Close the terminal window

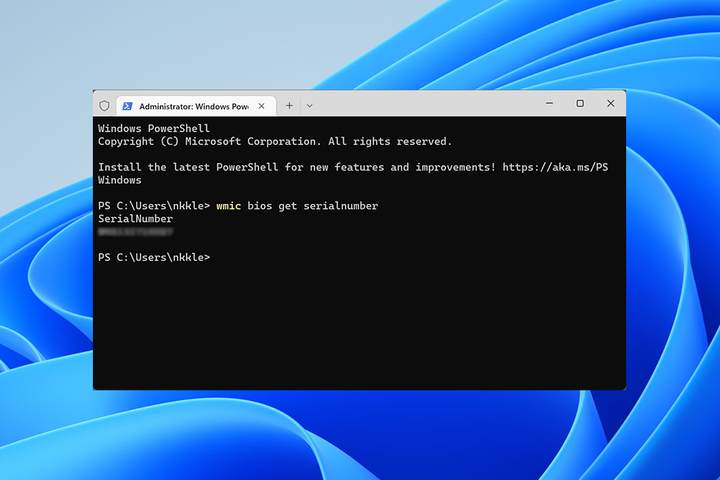click(x=611, y=103)
